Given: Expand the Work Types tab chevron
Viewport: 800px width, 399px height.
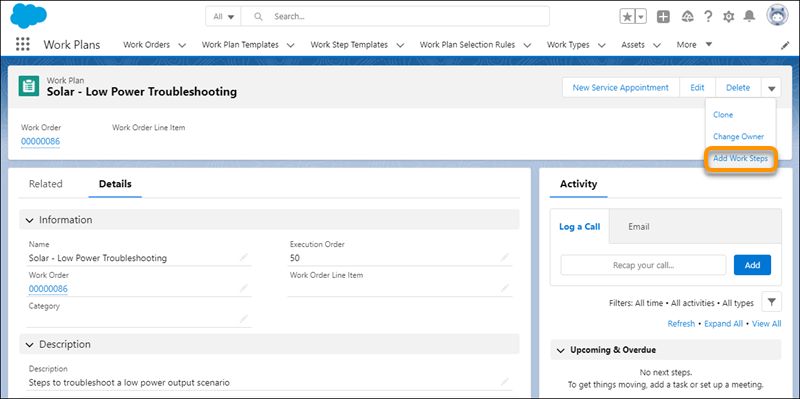Looking at the screenshot, I should click(602, 45).
